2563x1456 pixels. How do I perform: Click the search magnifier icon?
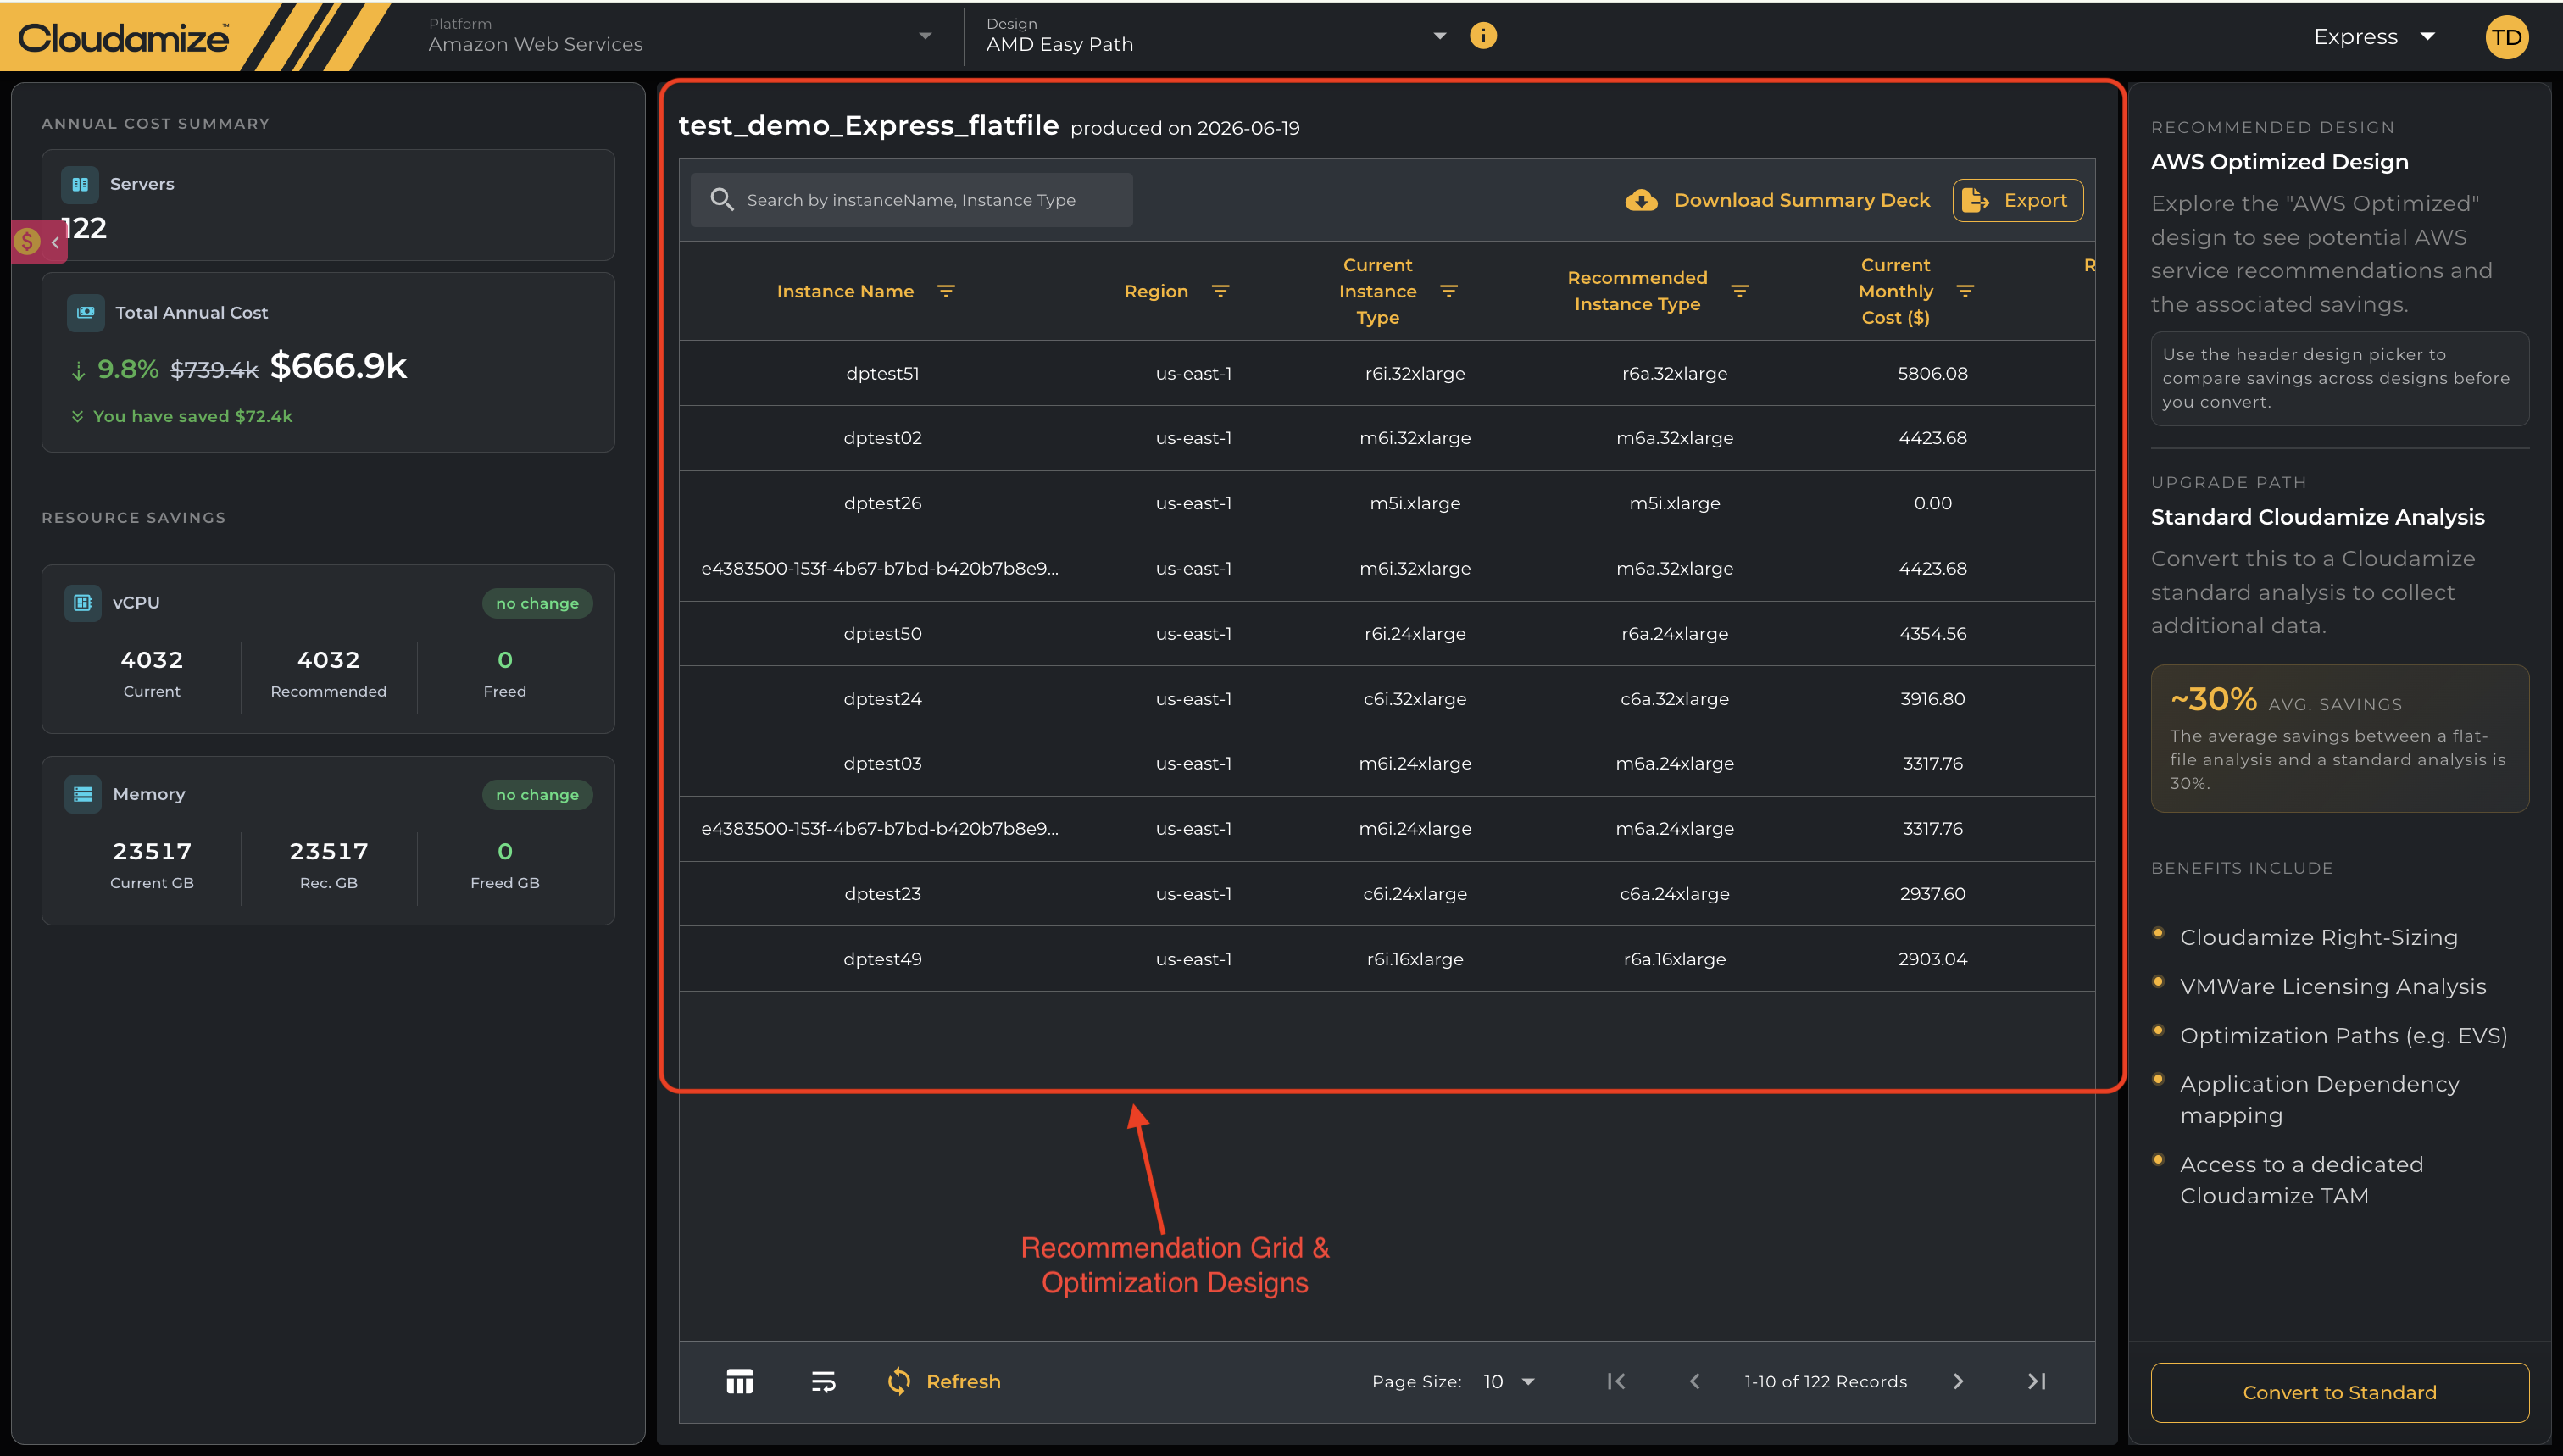(722, 200)
